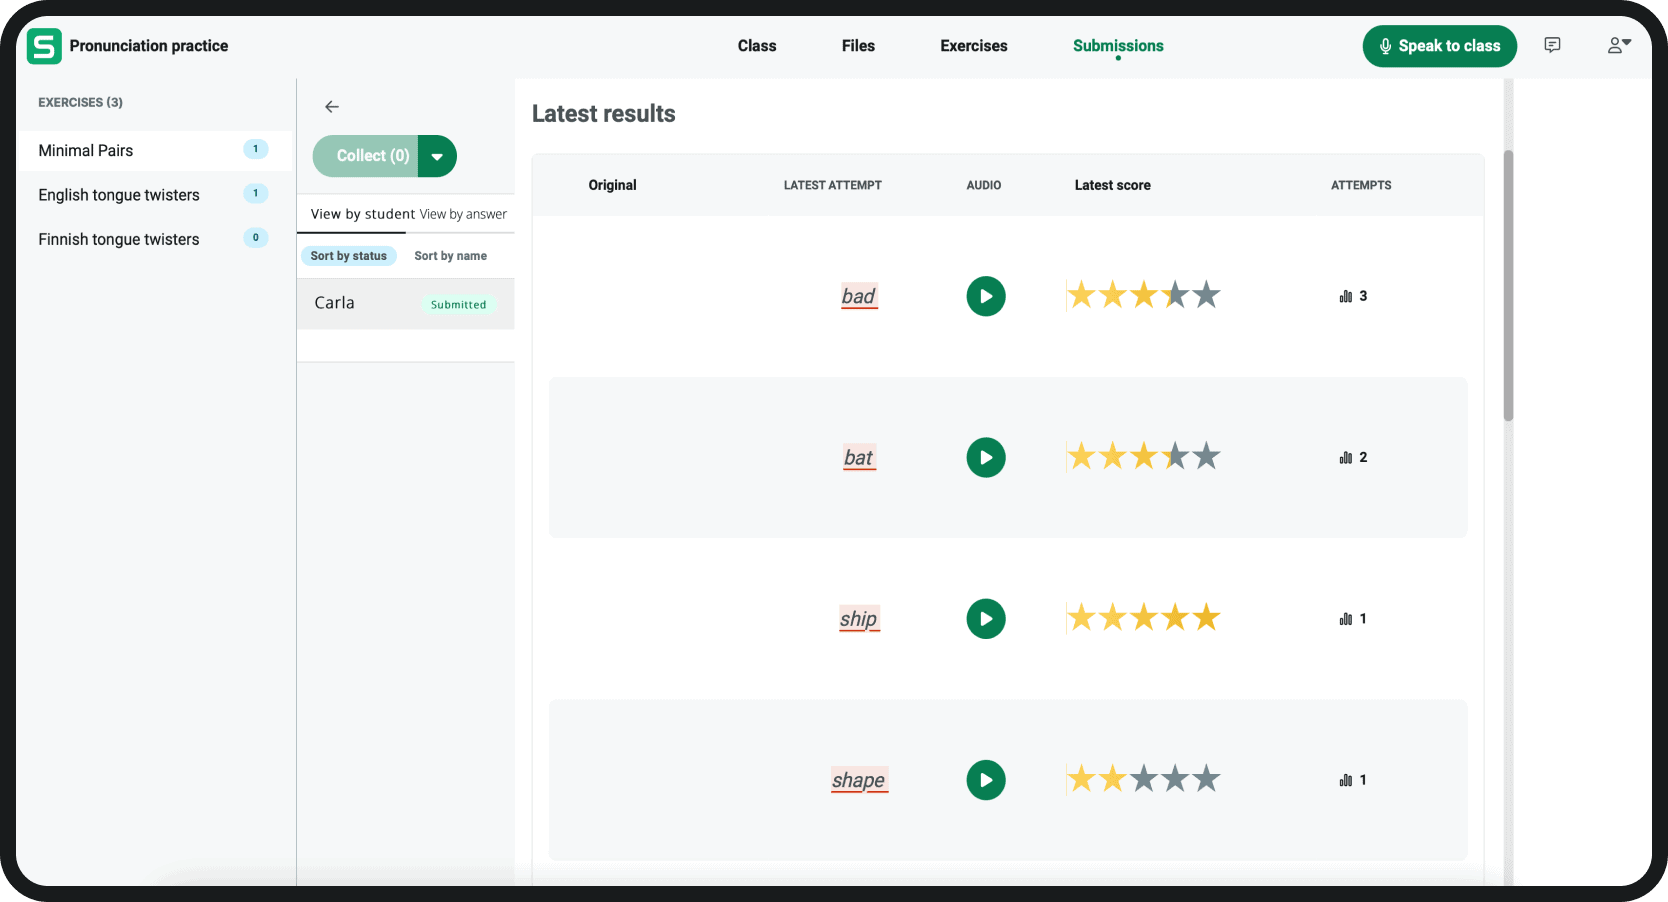Expand the Collect button dropdown arrow
The image size is (1668, 902).
point(437,156)
